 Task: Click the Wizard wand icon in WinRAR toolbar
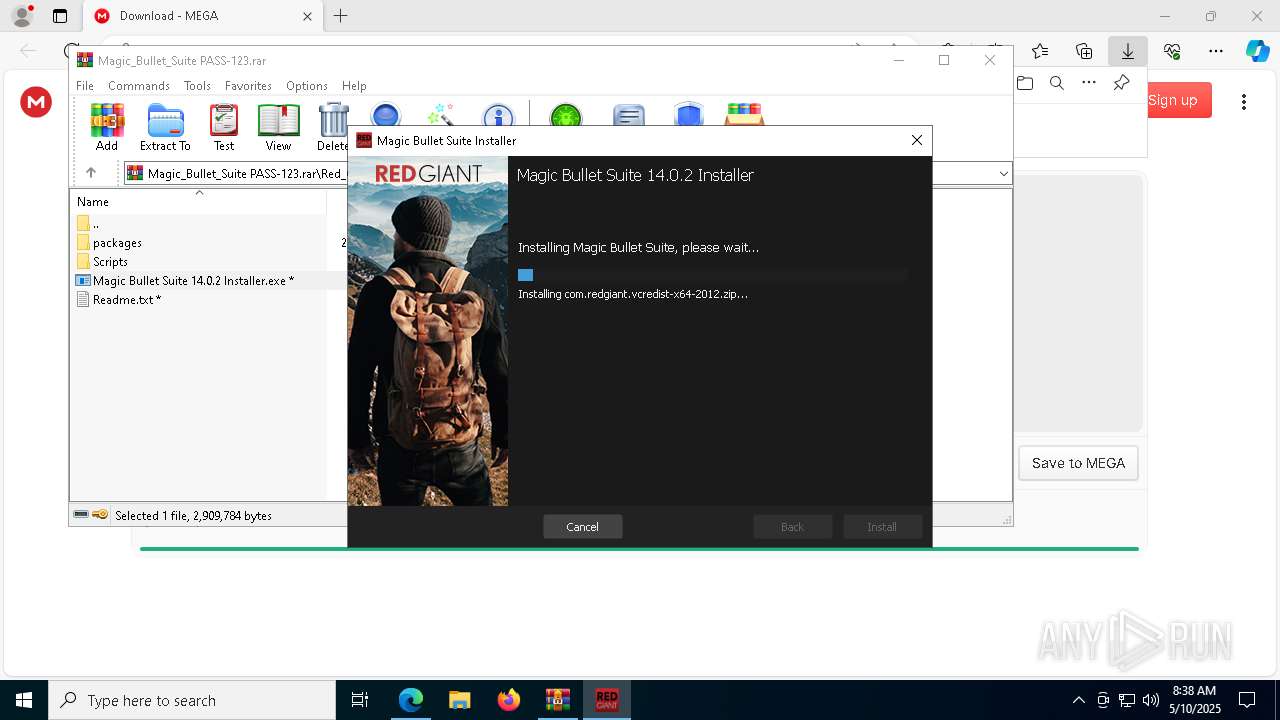click(x=440, y=114)
